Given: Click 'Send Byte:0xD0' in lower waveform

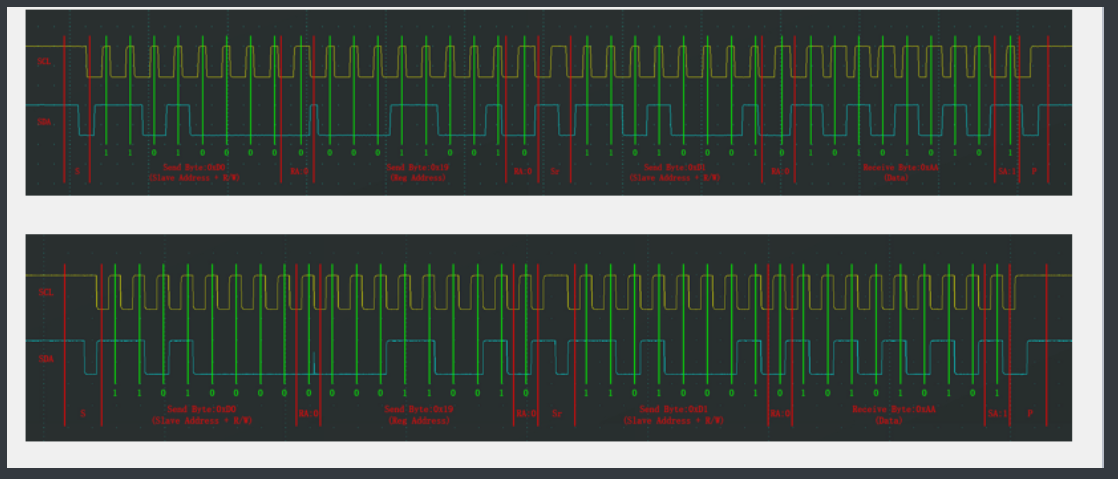Looking at the screenshot, I should [x=202, y=410].
